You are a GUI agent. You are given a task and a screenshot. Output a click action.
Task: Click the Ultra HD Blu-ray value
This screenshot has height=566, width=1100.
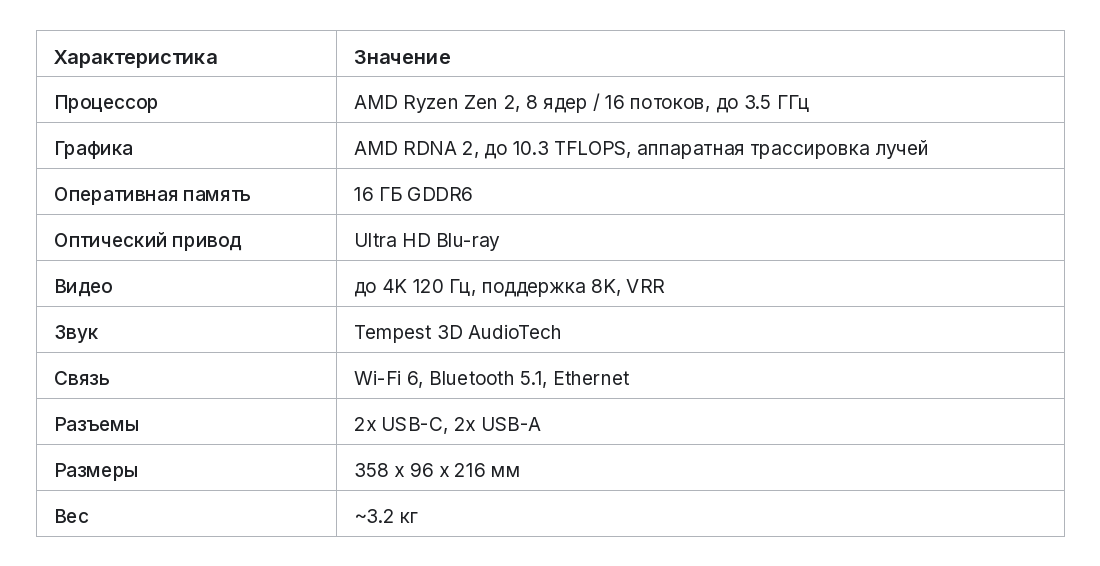click(x=427, y=241)
